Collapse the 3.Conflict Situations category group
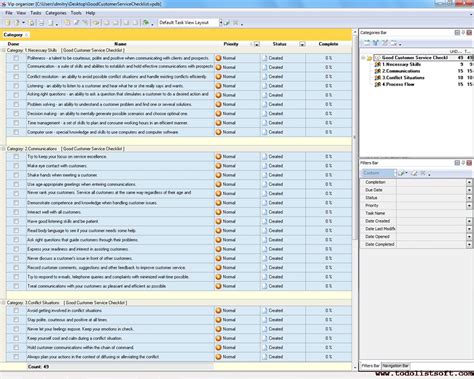The width and height of the screenshot is (474, 379). click(3, 303)
